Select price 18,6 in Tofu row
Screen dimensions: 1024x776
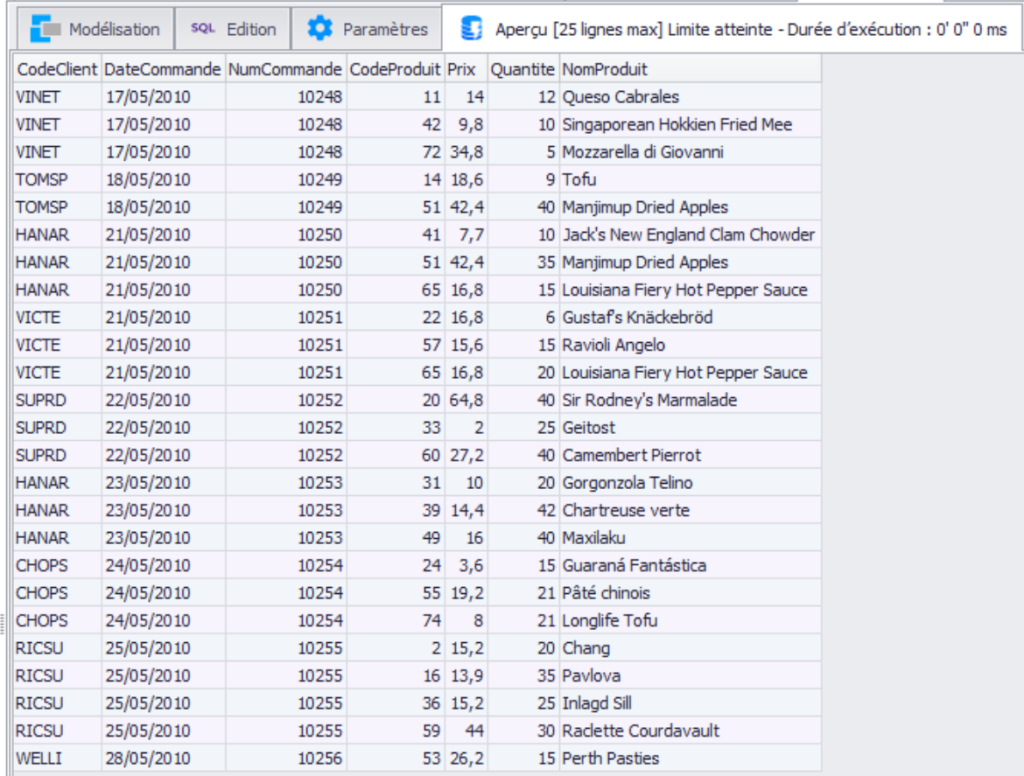point(466,179)
